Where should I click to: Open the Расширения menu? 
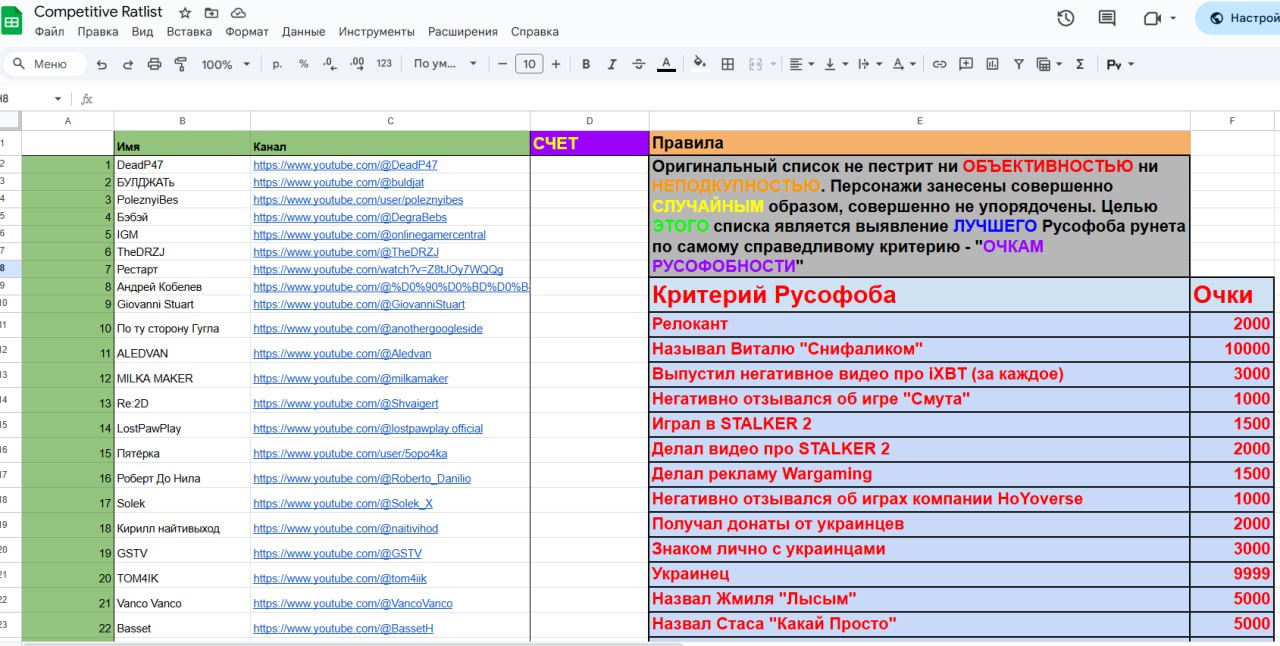coord(462,32)
